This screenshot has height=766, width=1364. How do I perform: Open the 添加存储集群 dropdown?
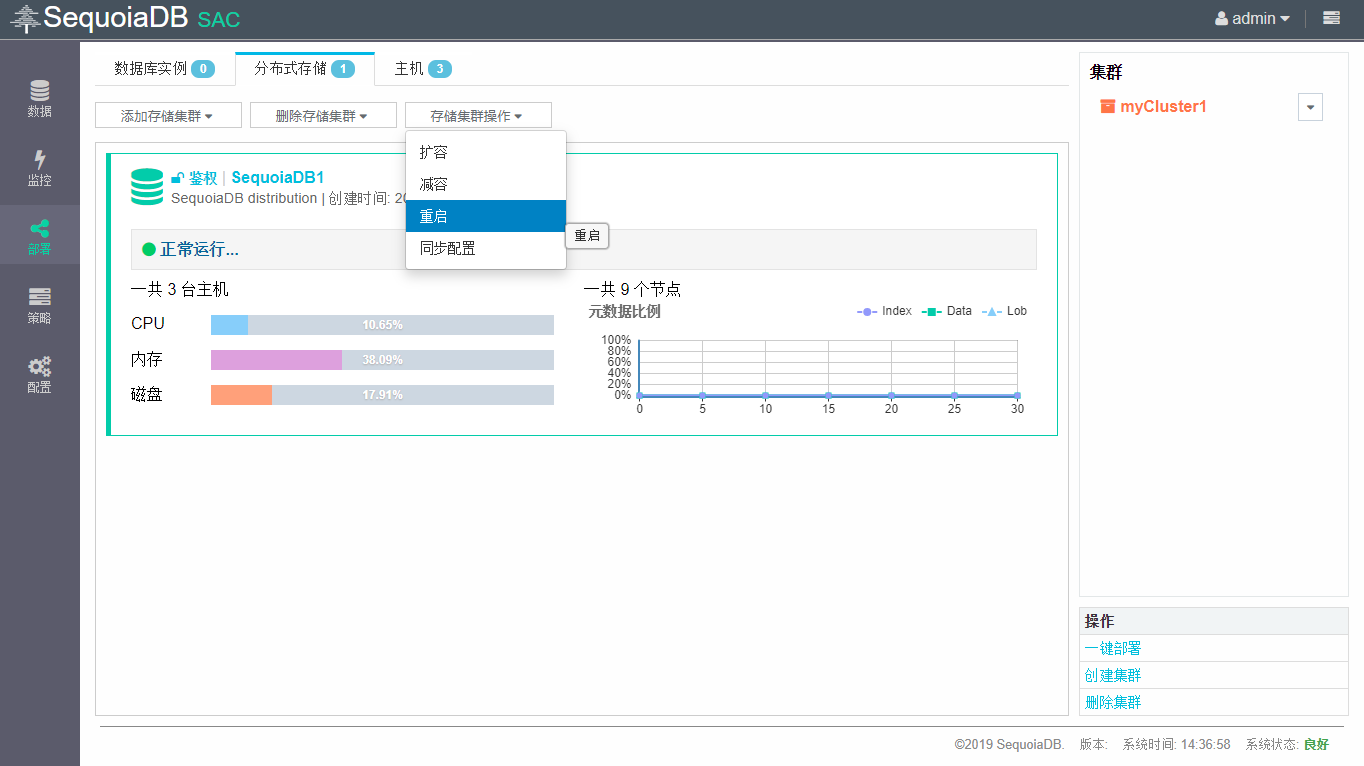click(168, 116)
